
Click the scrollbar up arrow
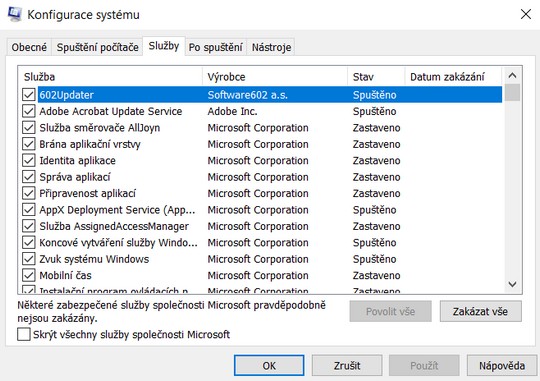tap(512, 75)
